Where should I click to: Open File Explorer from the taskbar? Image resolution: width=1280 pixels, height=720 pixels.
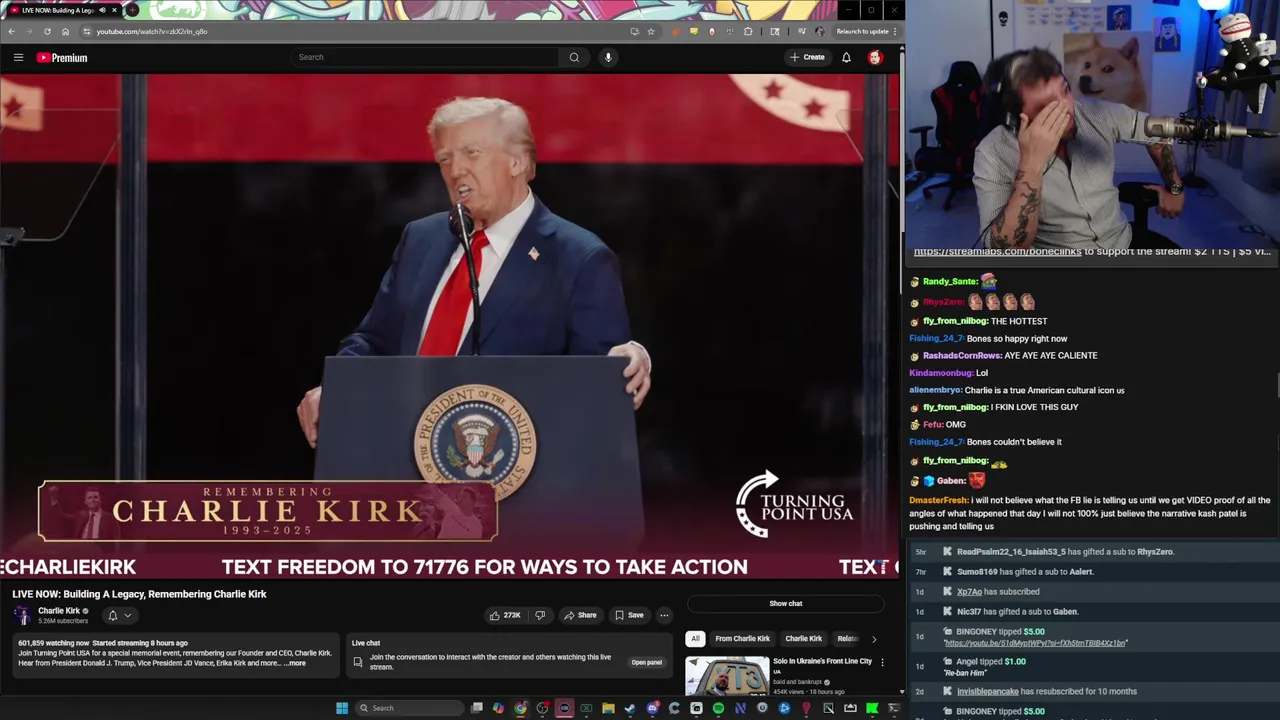(x=608, y=708)
